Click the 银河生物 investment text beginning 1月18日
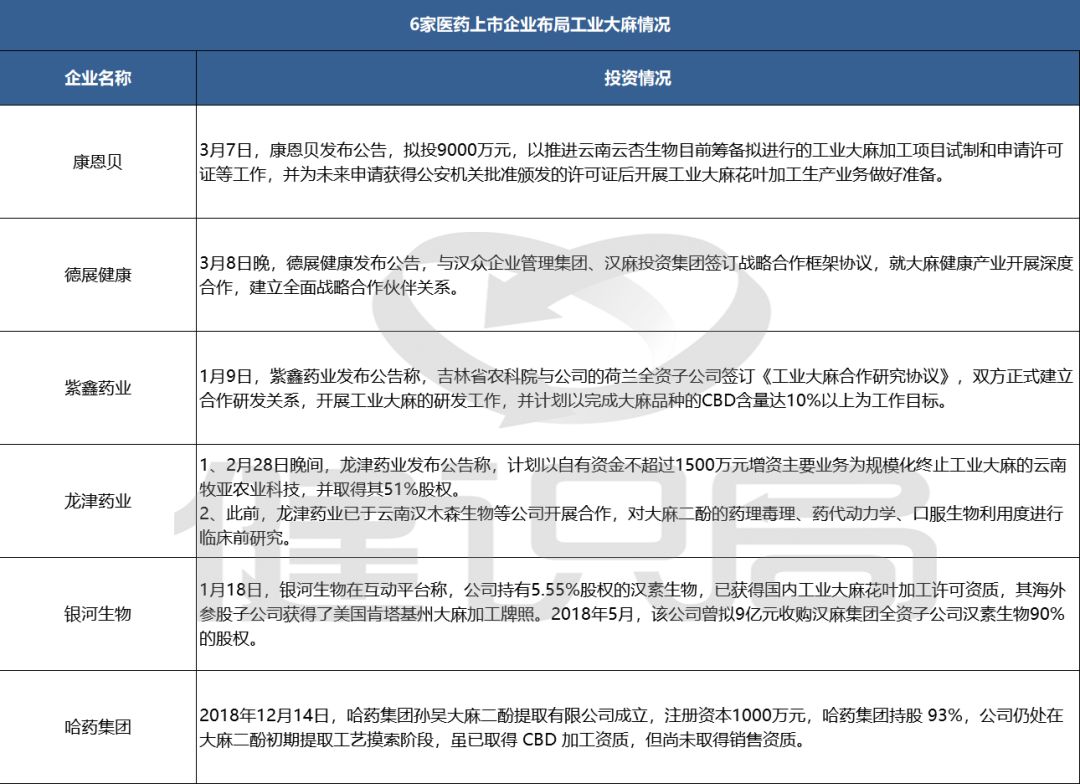1080x784 pixels. coord(632,614)
